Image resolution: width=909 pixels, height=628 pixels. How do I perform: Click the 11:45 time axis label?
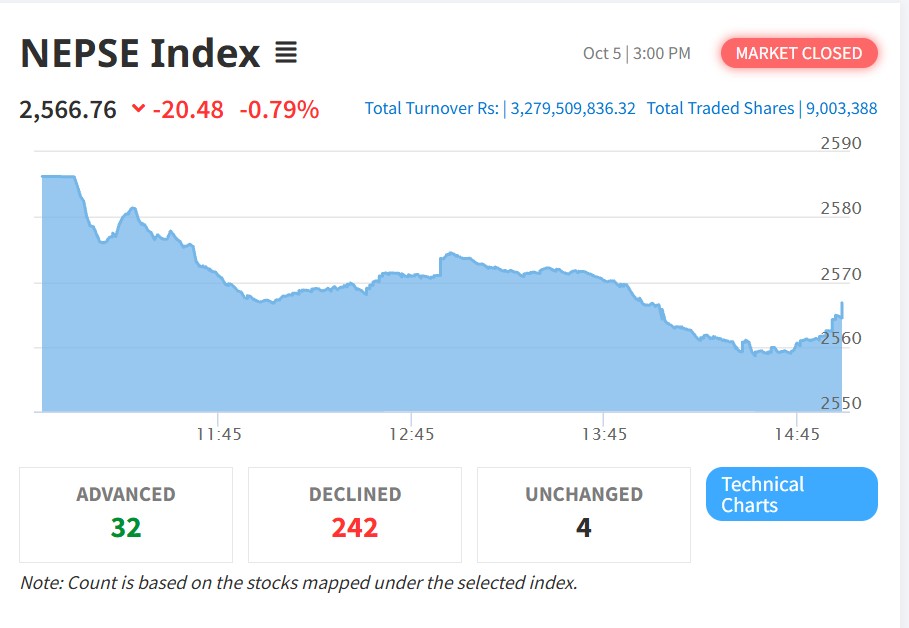click(x=219, y=434)
